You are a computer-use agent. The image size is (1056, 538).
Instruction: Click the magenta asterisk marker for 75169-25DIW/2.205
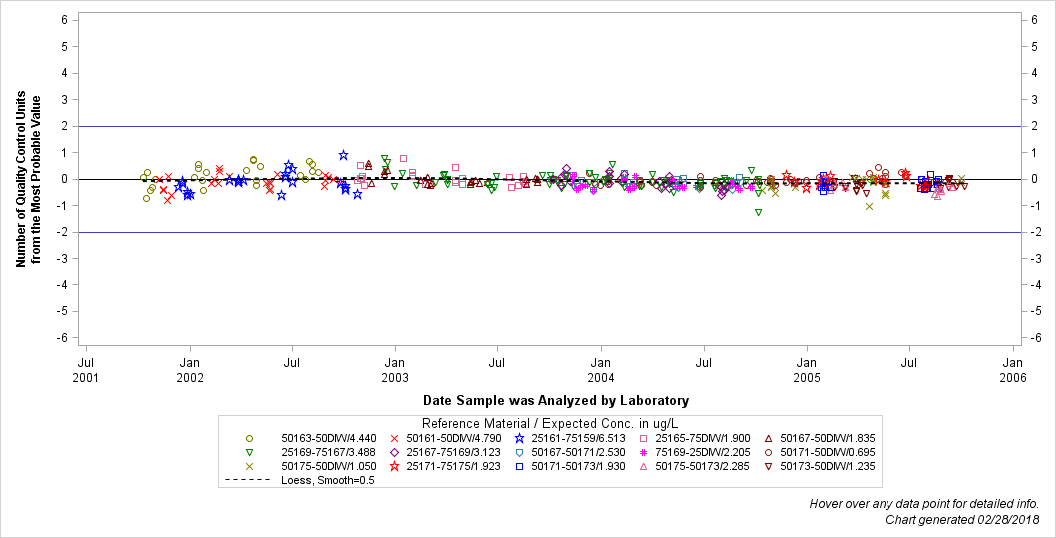coord(644,452)
